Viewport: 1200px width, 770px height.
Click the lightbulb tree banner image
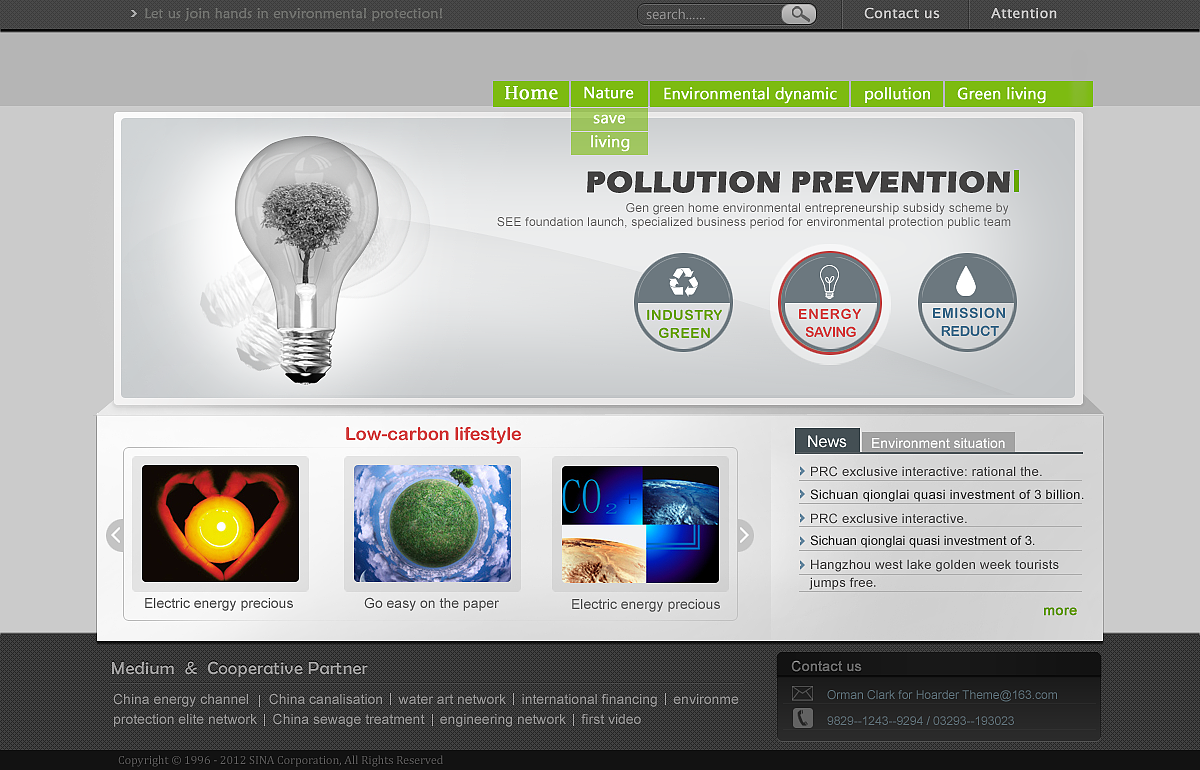305,260
